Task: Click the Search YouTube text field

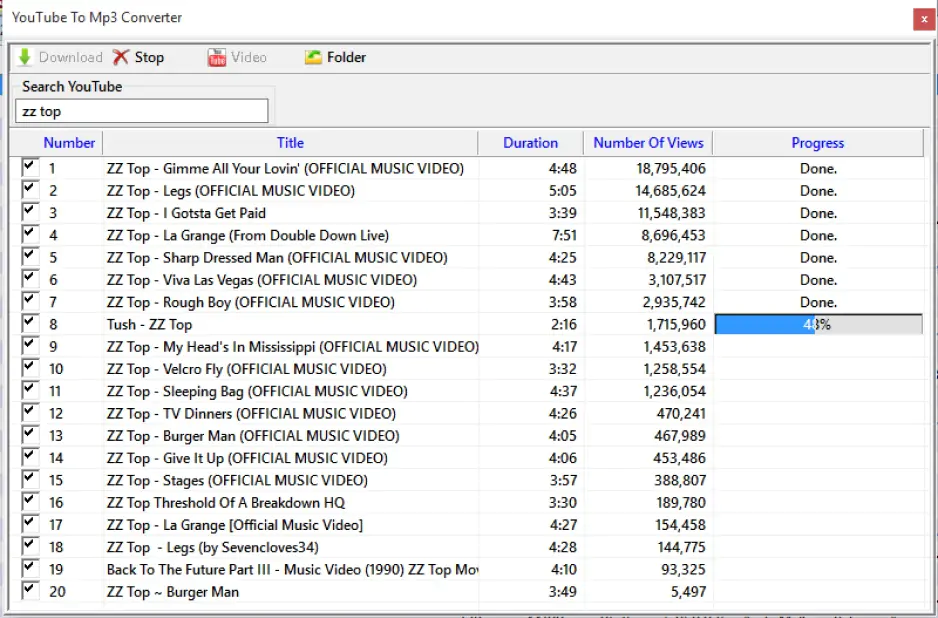Action: pyautogui.click(x=142, y=111)
